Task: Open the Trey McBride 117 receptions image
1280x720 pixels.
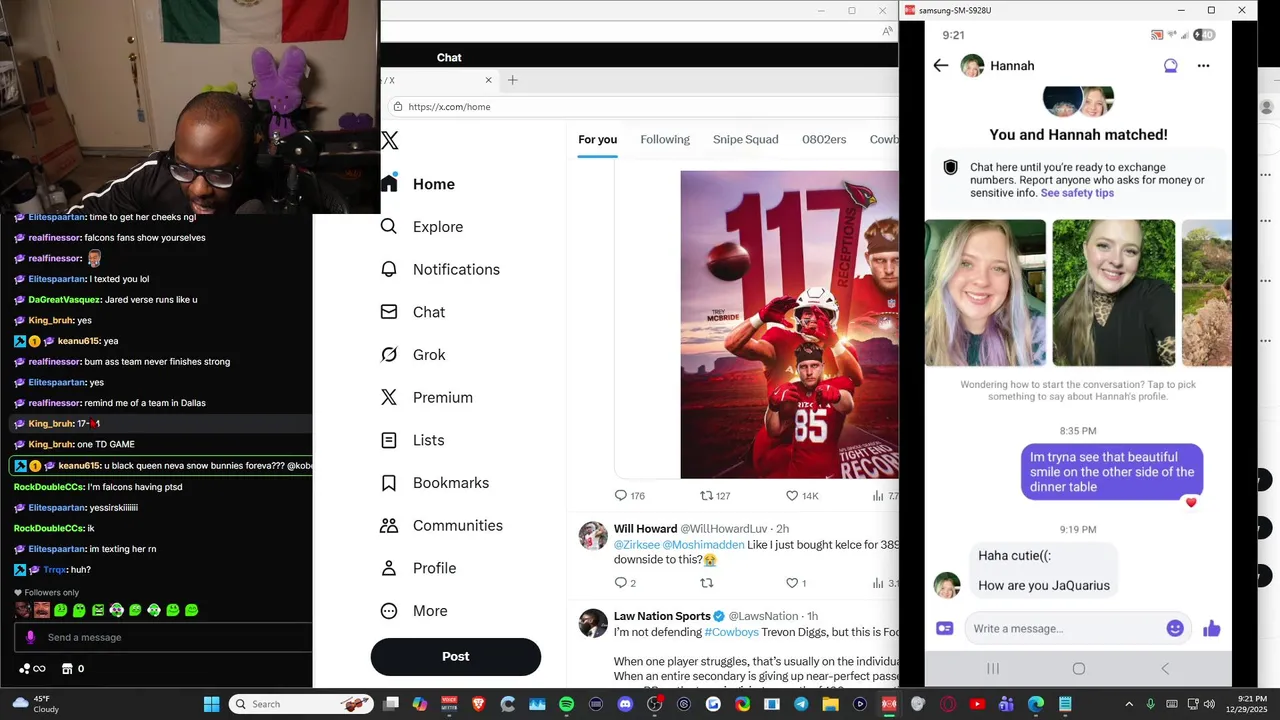Action: tap(789, 325)
